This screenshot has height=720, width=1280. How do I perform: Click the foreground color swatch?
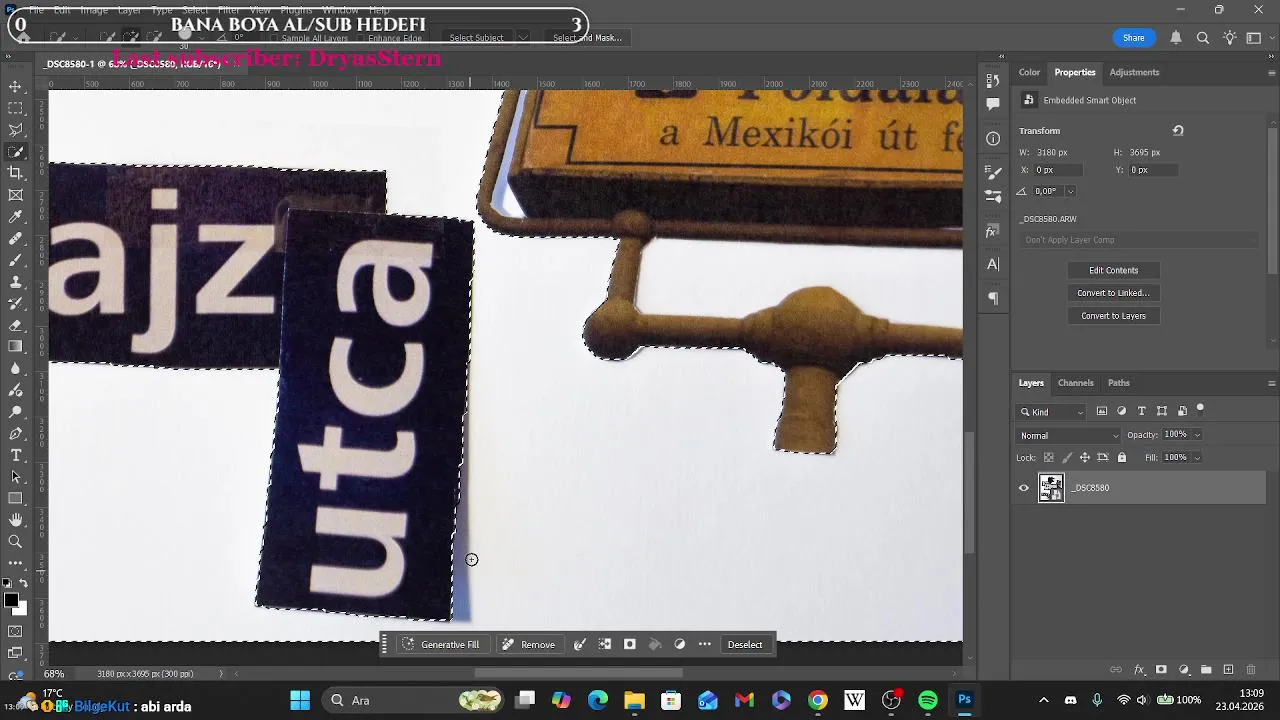[x=10, y=600]
